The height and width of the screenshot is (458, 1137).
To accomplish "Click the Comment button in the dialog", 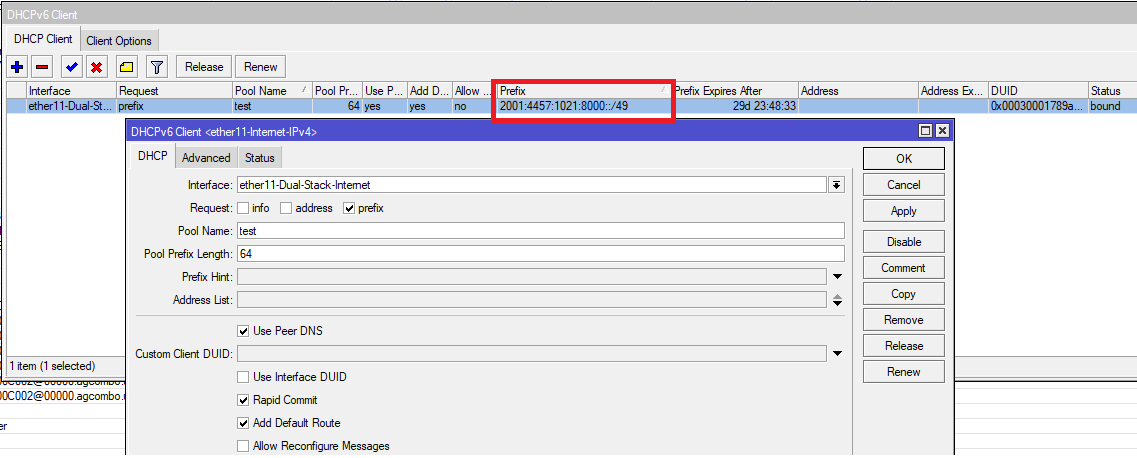I will pos(904,267).
